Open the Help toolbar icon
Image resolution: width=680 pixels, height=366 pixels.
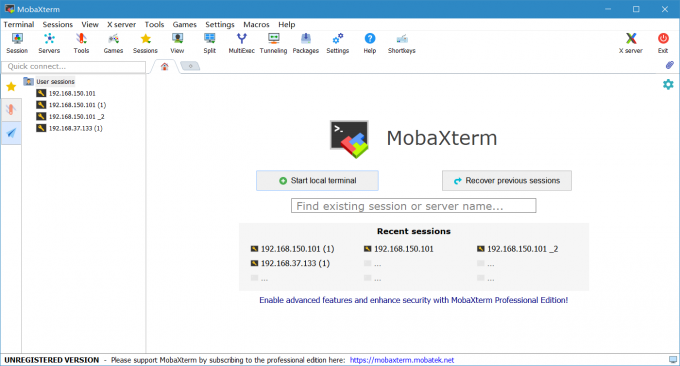point(370,43)
